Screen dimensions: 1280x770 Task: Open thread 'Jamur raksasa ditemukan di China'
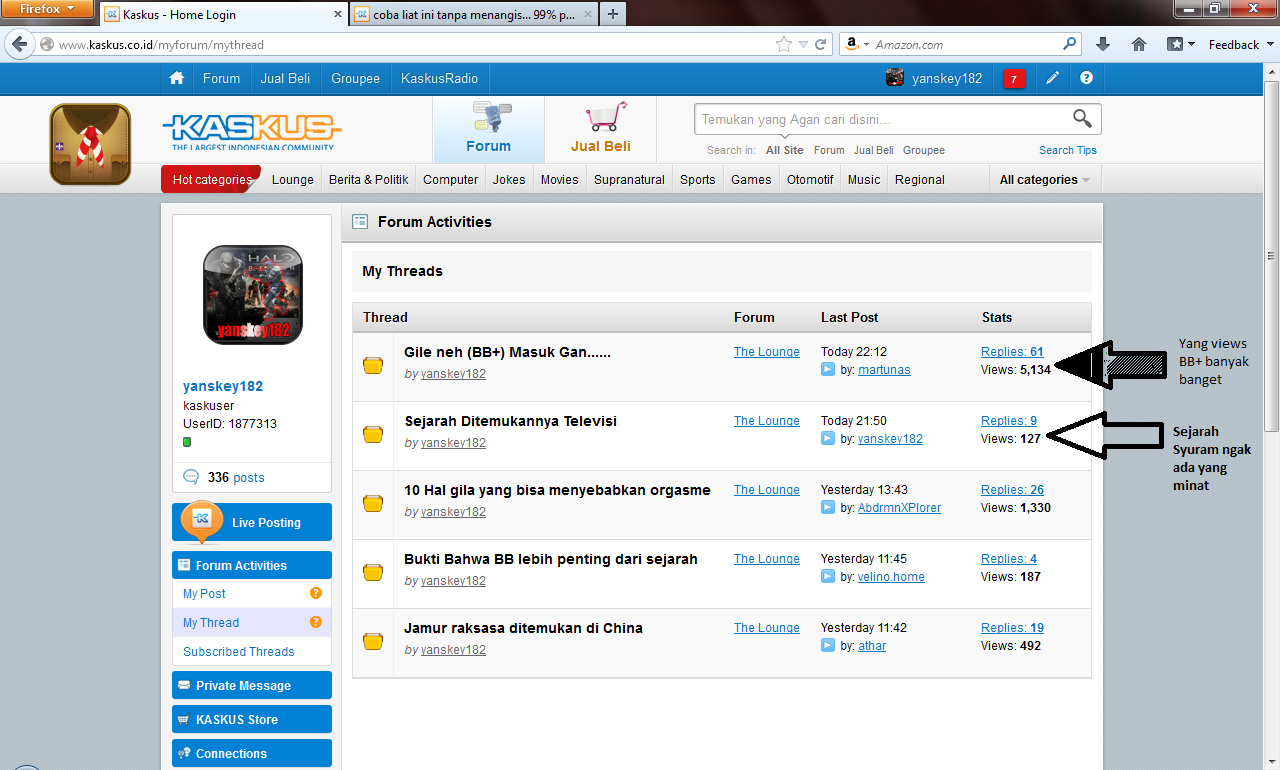coord(523,628)
